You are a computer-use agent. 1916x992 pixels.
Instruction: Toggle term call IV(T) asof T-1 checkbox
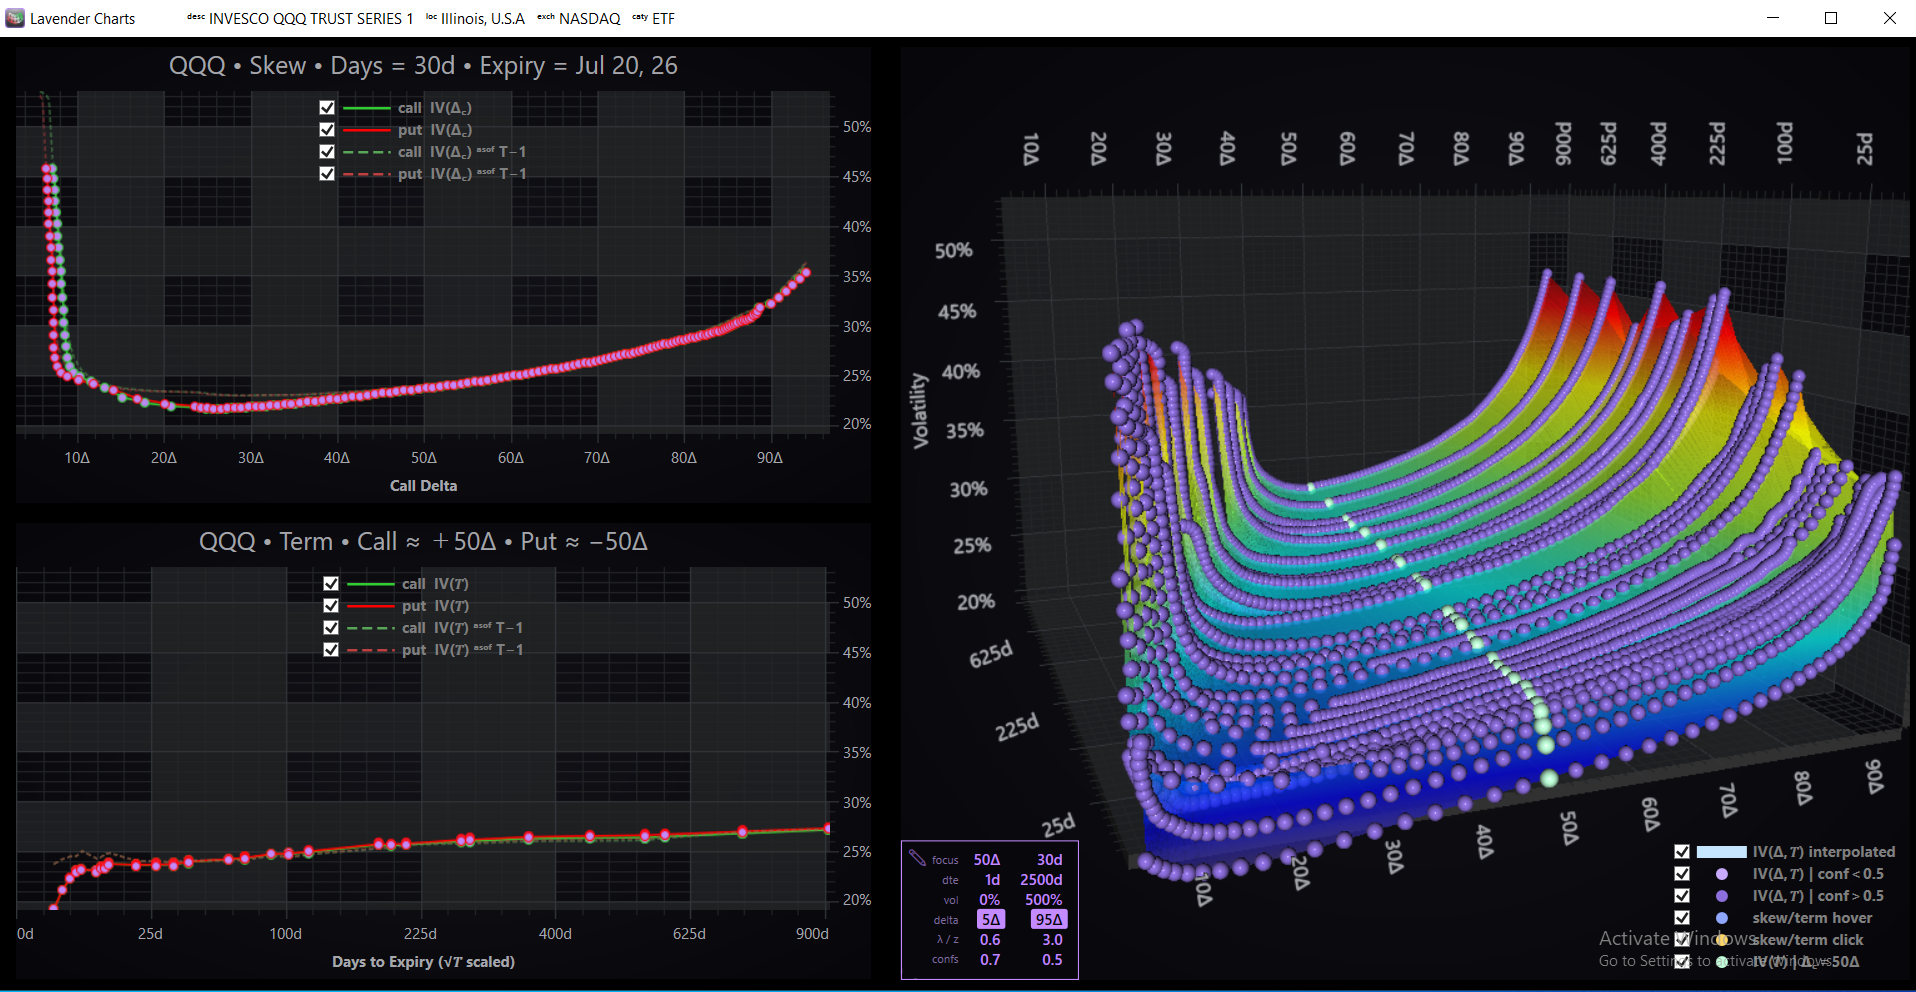[x=331, y=628]
